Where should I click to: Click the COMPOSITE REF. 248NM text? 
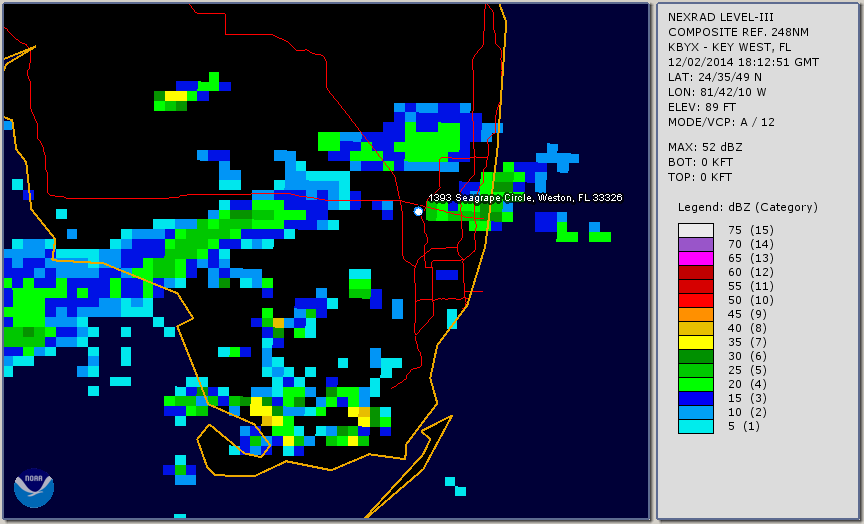(738, 33)
